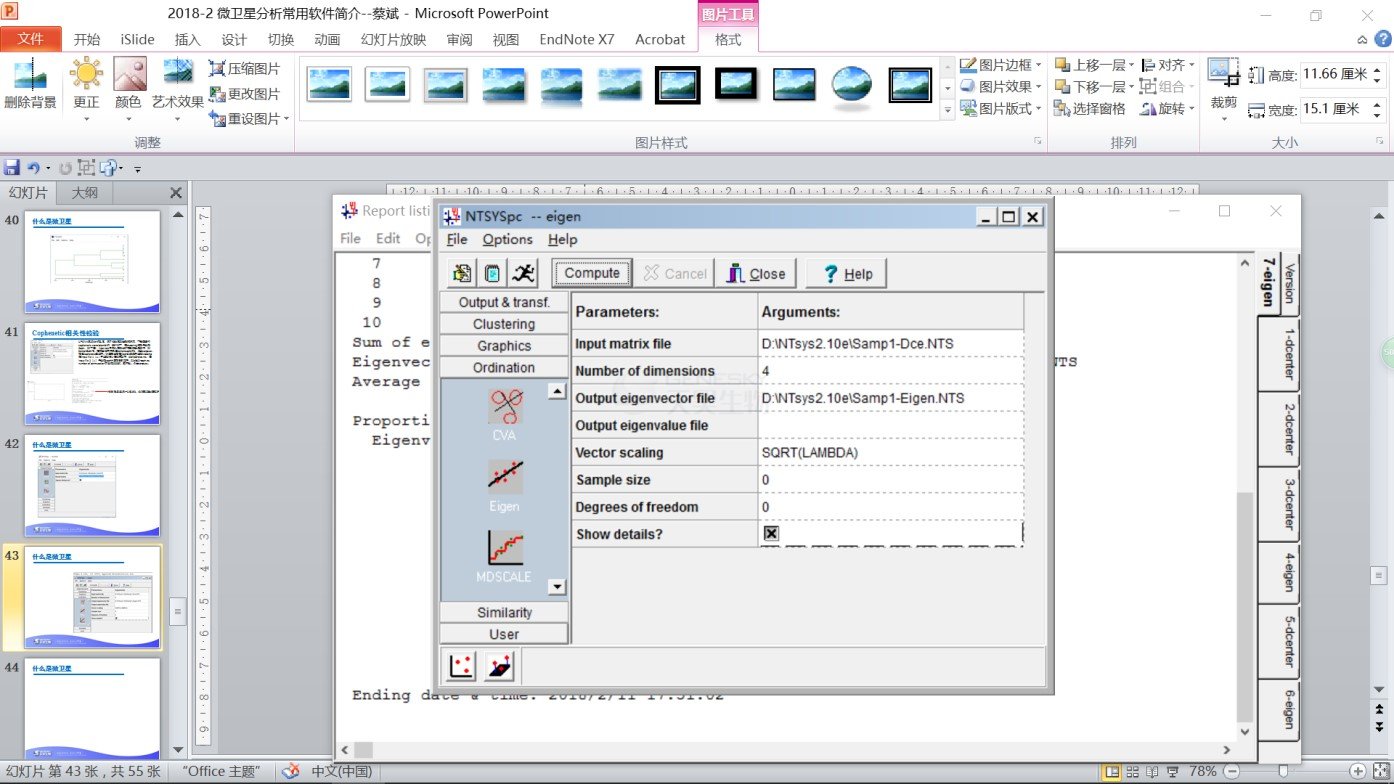Open the Color (颜色) picture tool
1394x784 pixels.
point(129,88)
